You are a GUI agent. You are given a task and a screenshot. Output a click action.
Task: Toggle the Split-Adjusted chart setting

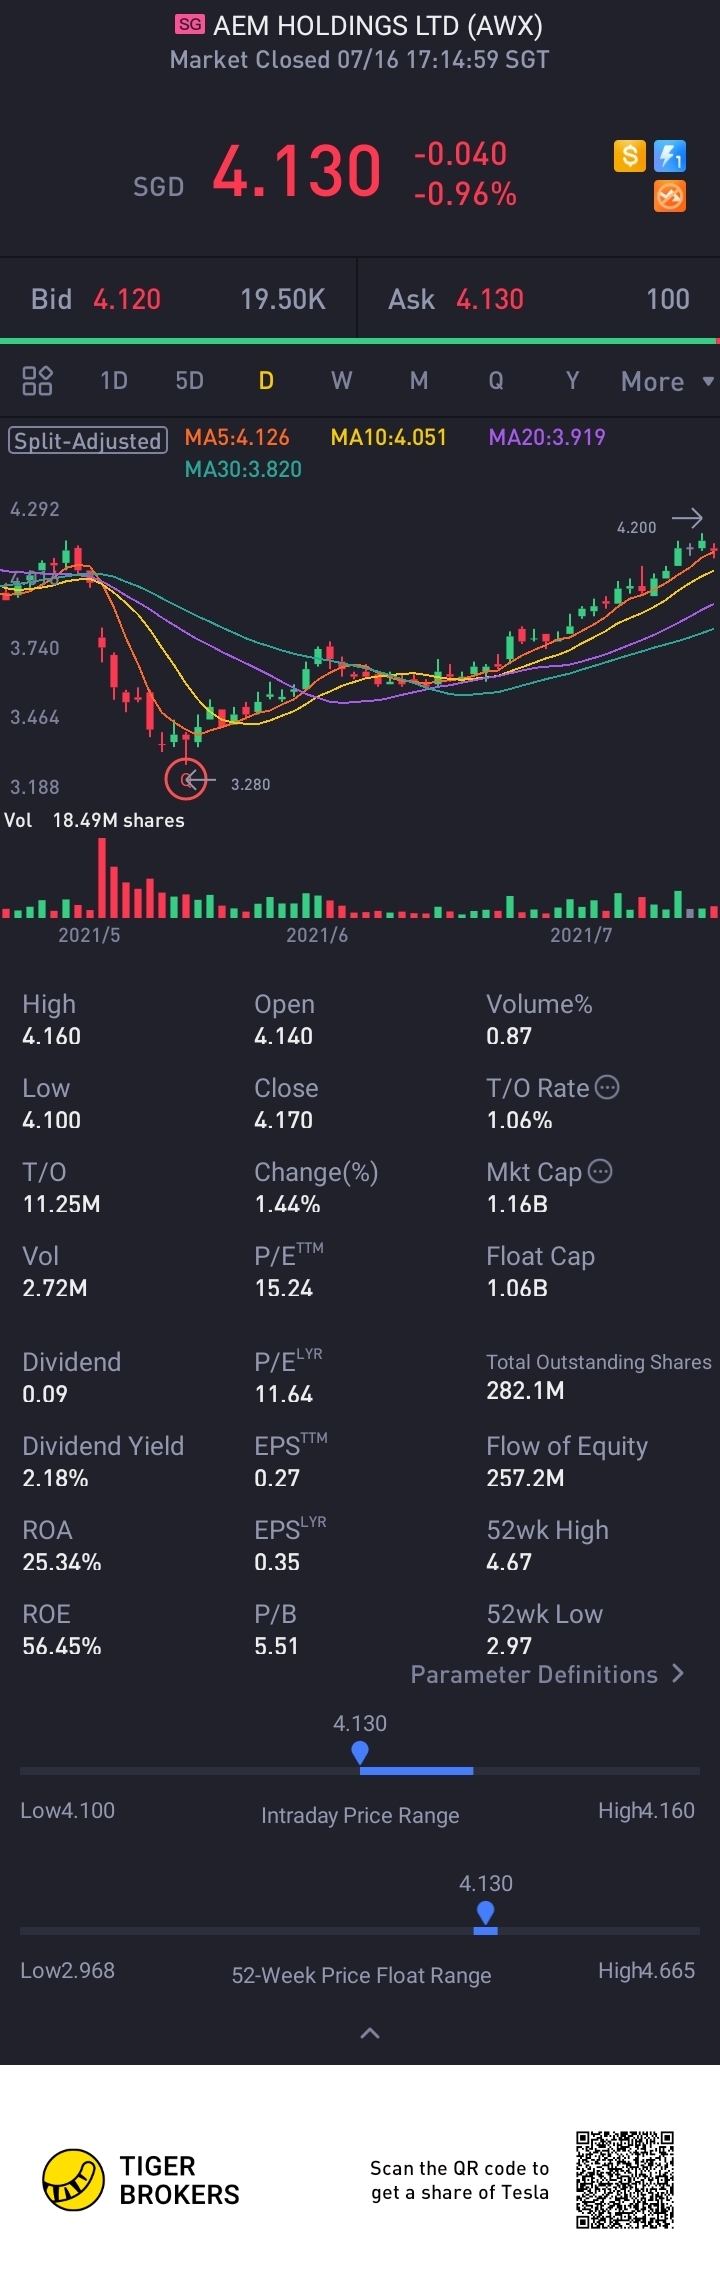click(87, 440)
